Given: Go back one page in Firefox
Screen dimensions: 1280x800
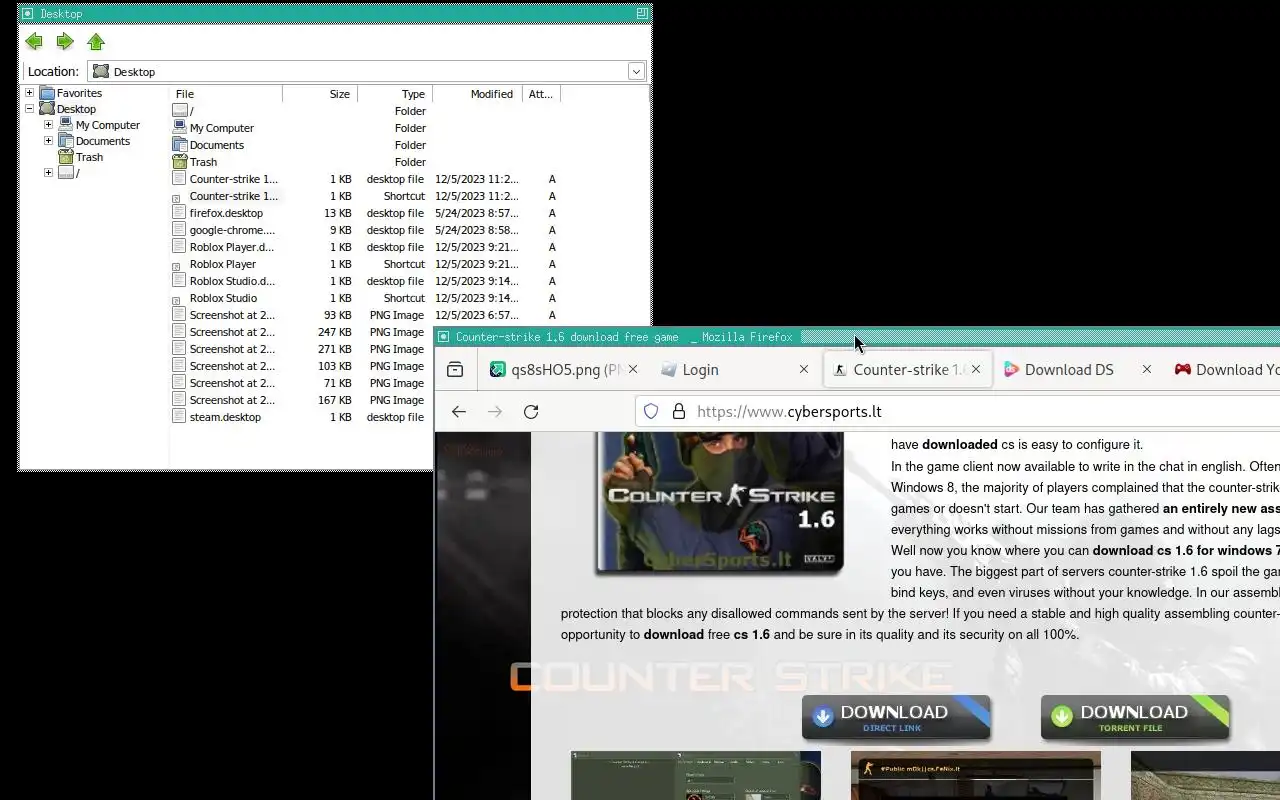Looking at the screenshot, I should (x=459, y=412).
